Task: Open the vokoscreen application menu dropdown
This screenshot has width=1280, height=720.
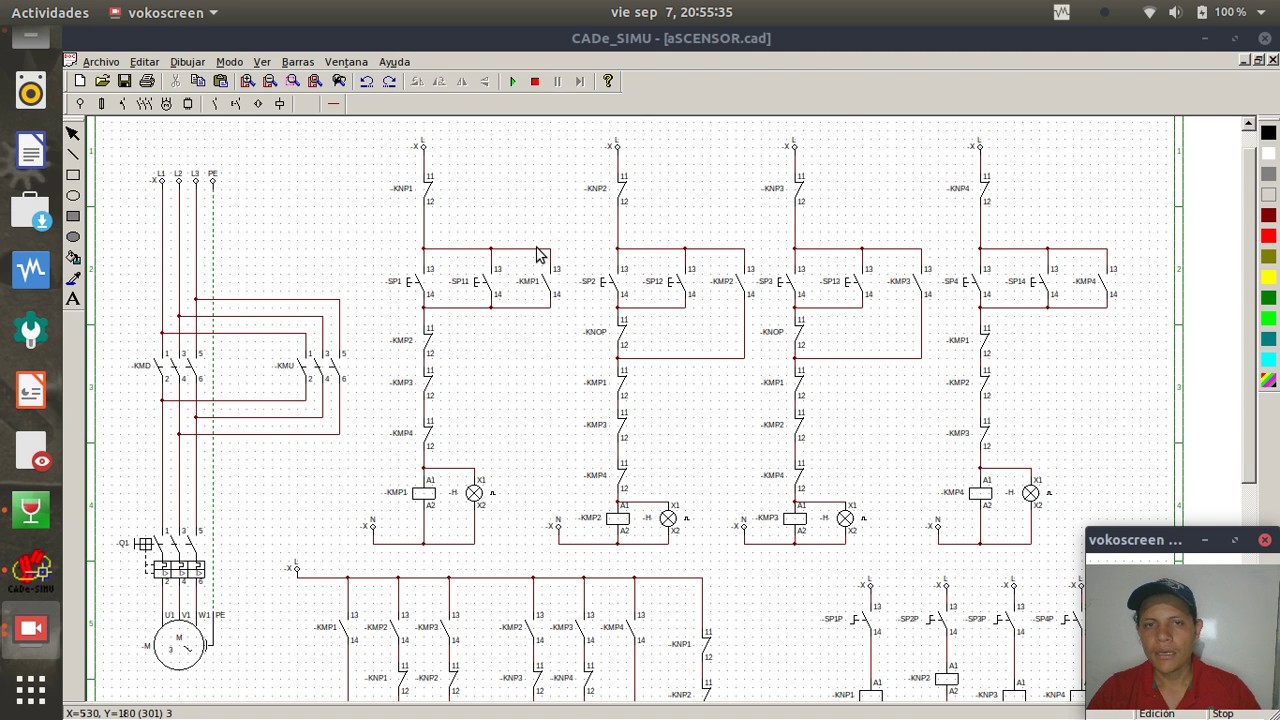Action: click(163, 13)
